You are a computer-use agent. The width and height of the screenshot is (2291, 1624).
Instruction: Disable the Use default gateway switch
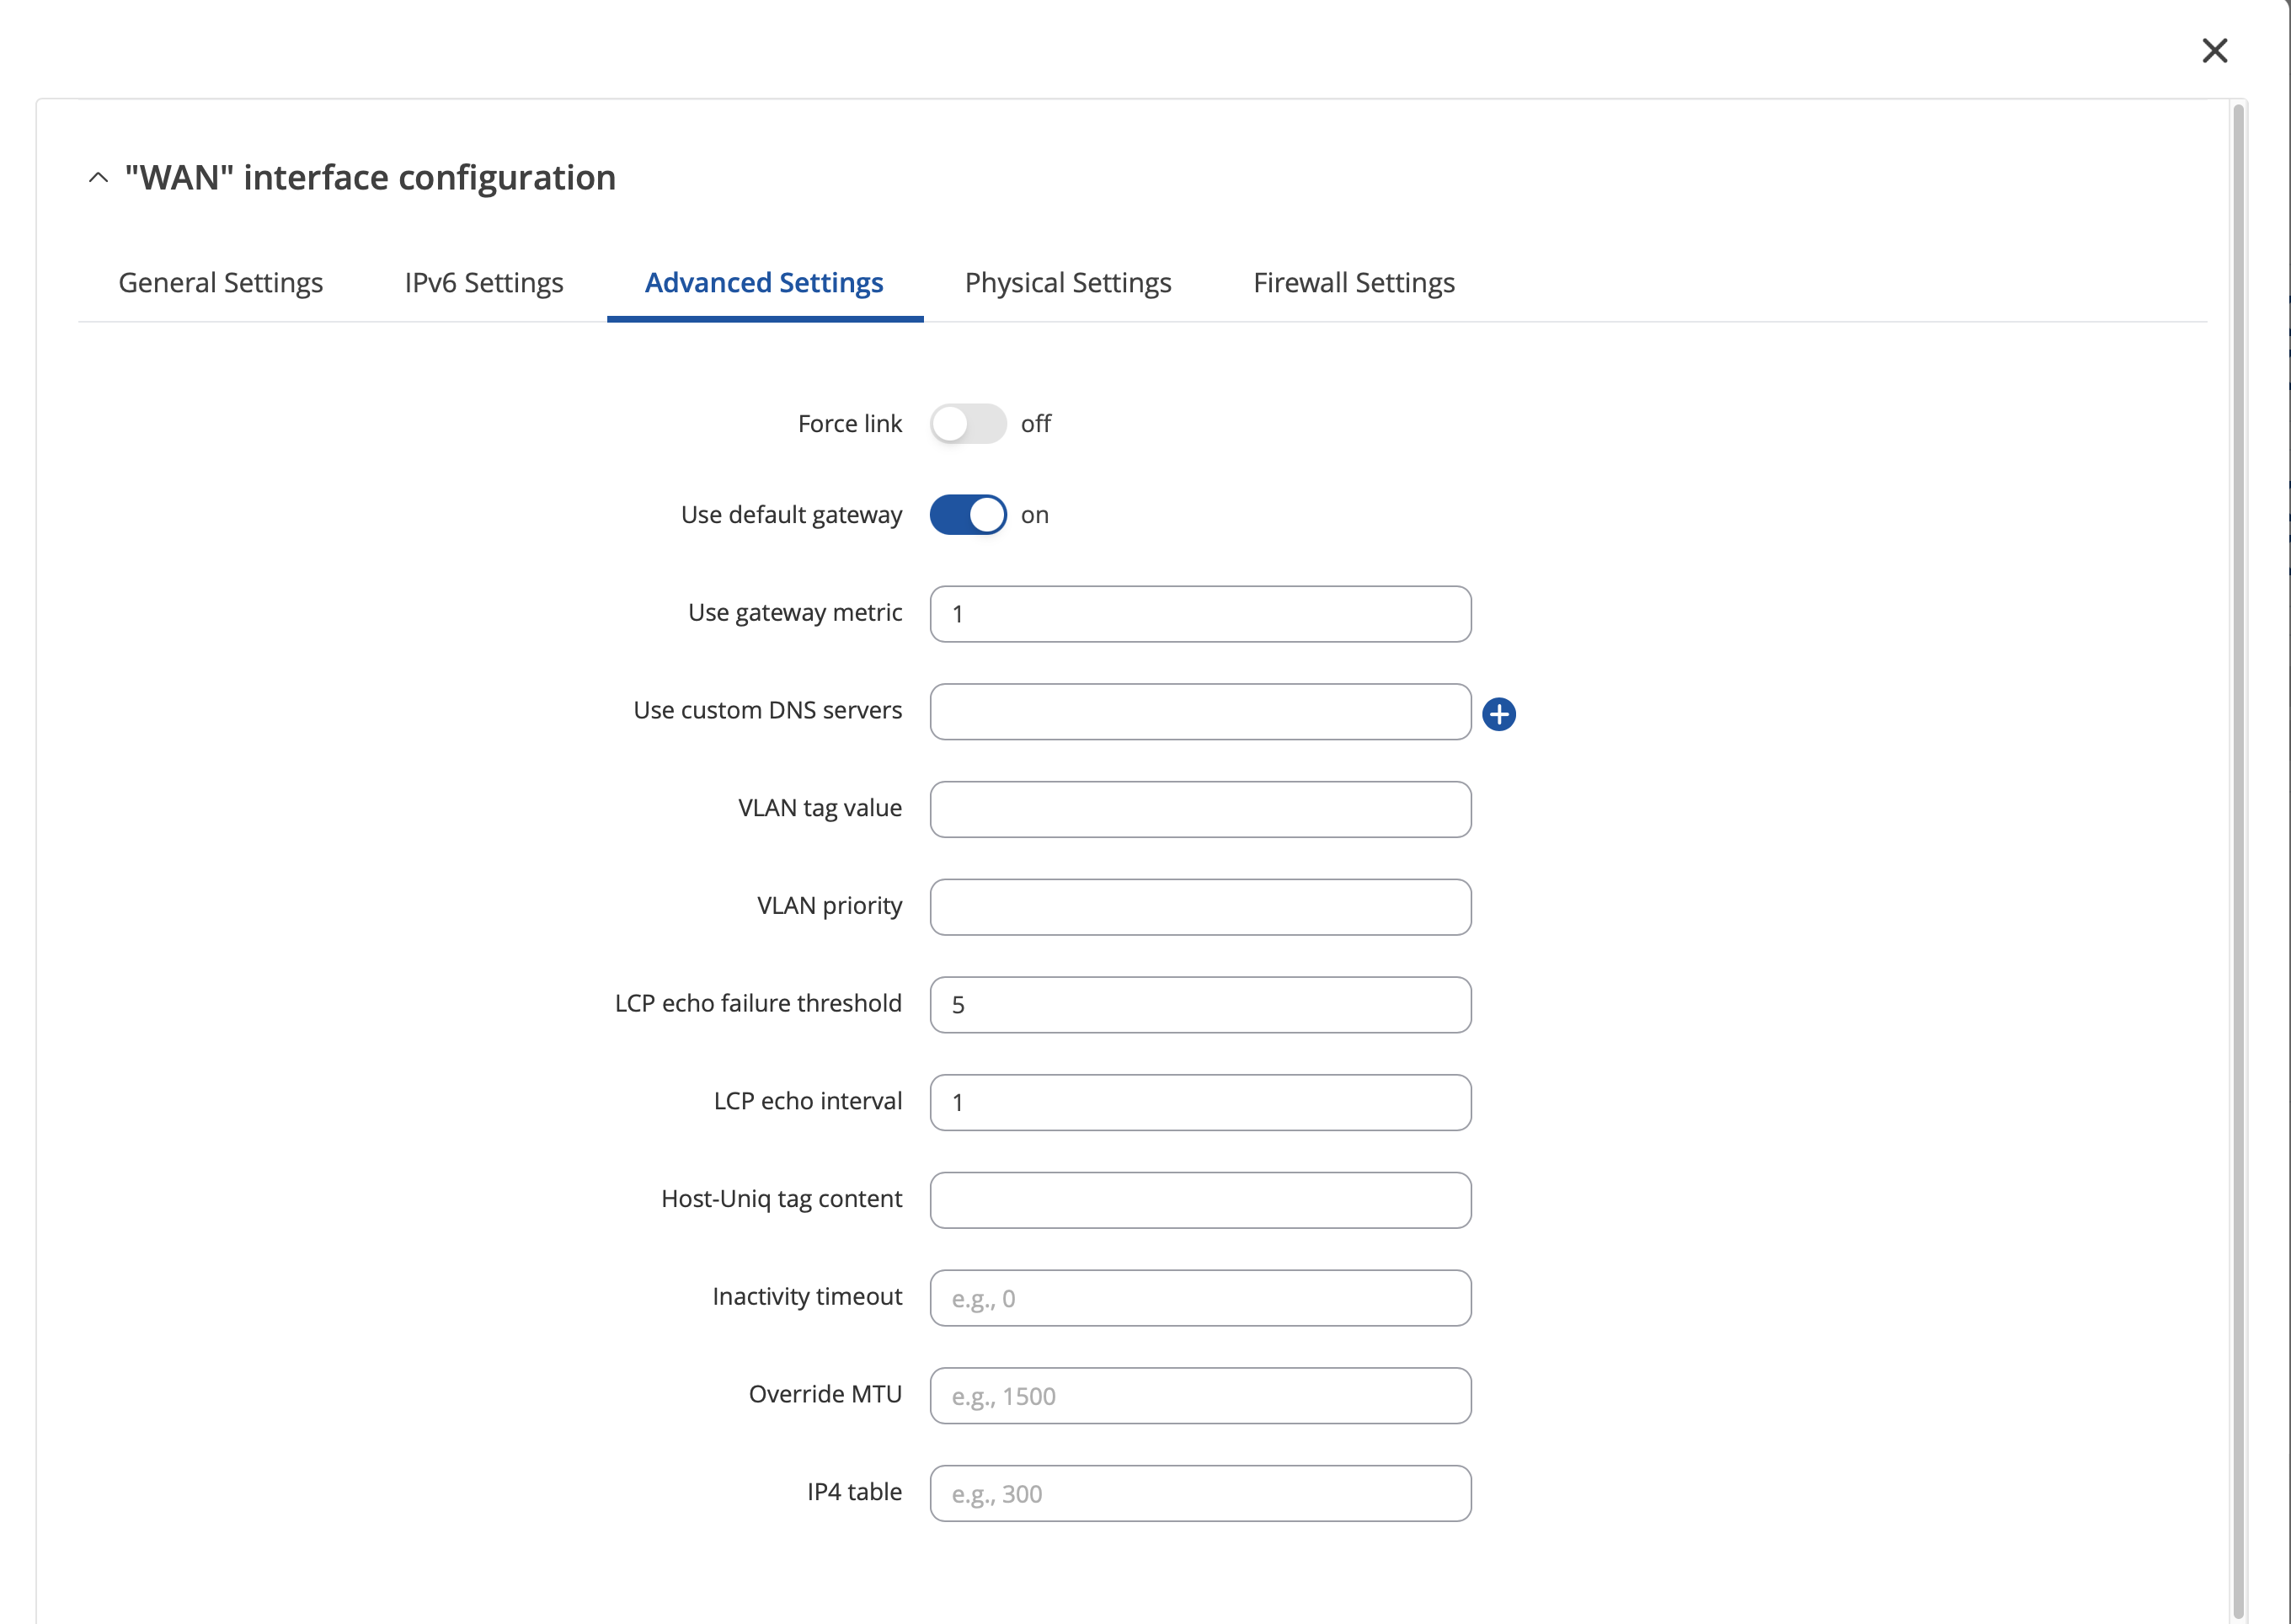968,515
